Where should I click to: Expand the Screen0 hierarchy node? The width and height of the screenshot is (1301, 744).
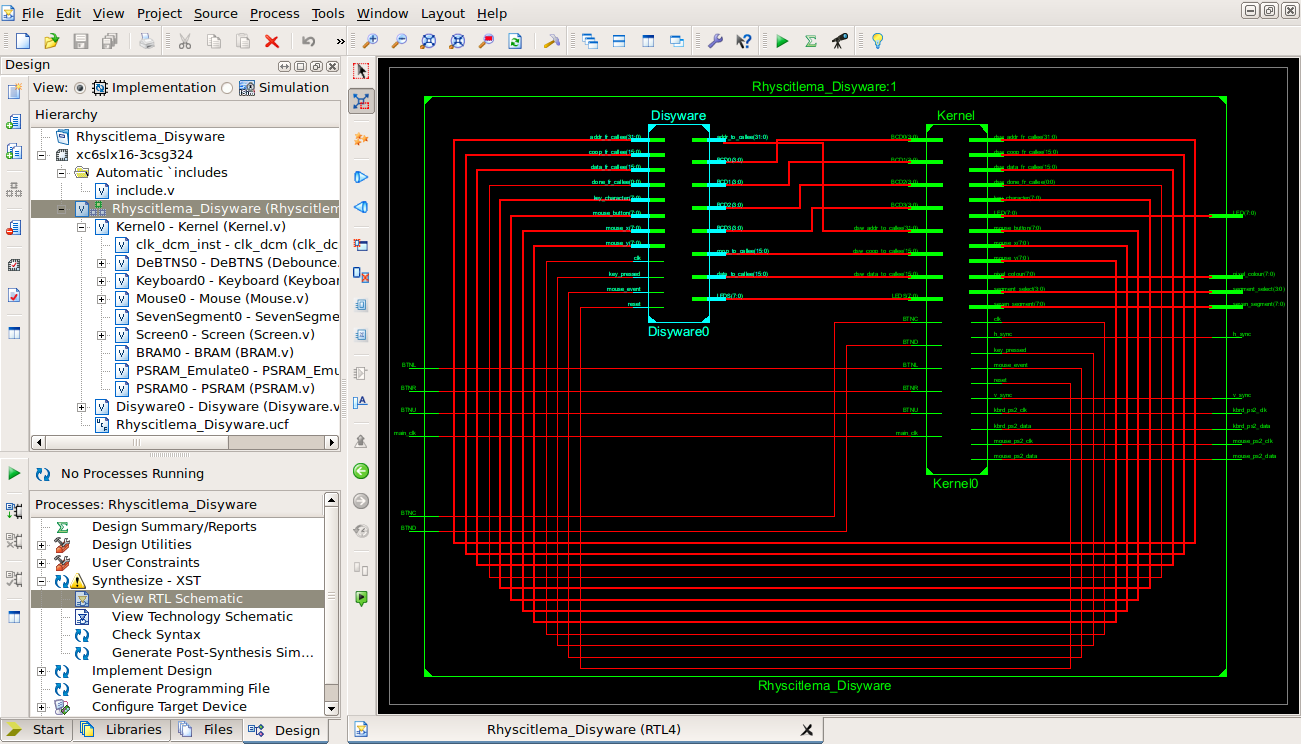pos(102,335)
